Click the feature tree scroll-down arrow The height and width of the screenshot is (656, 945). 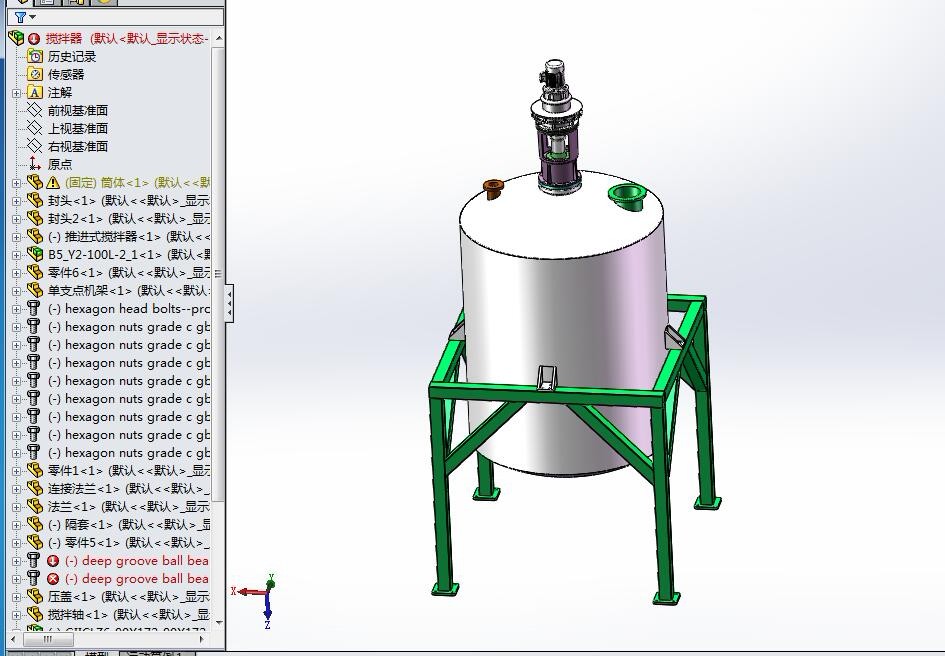tap(219, 622)
